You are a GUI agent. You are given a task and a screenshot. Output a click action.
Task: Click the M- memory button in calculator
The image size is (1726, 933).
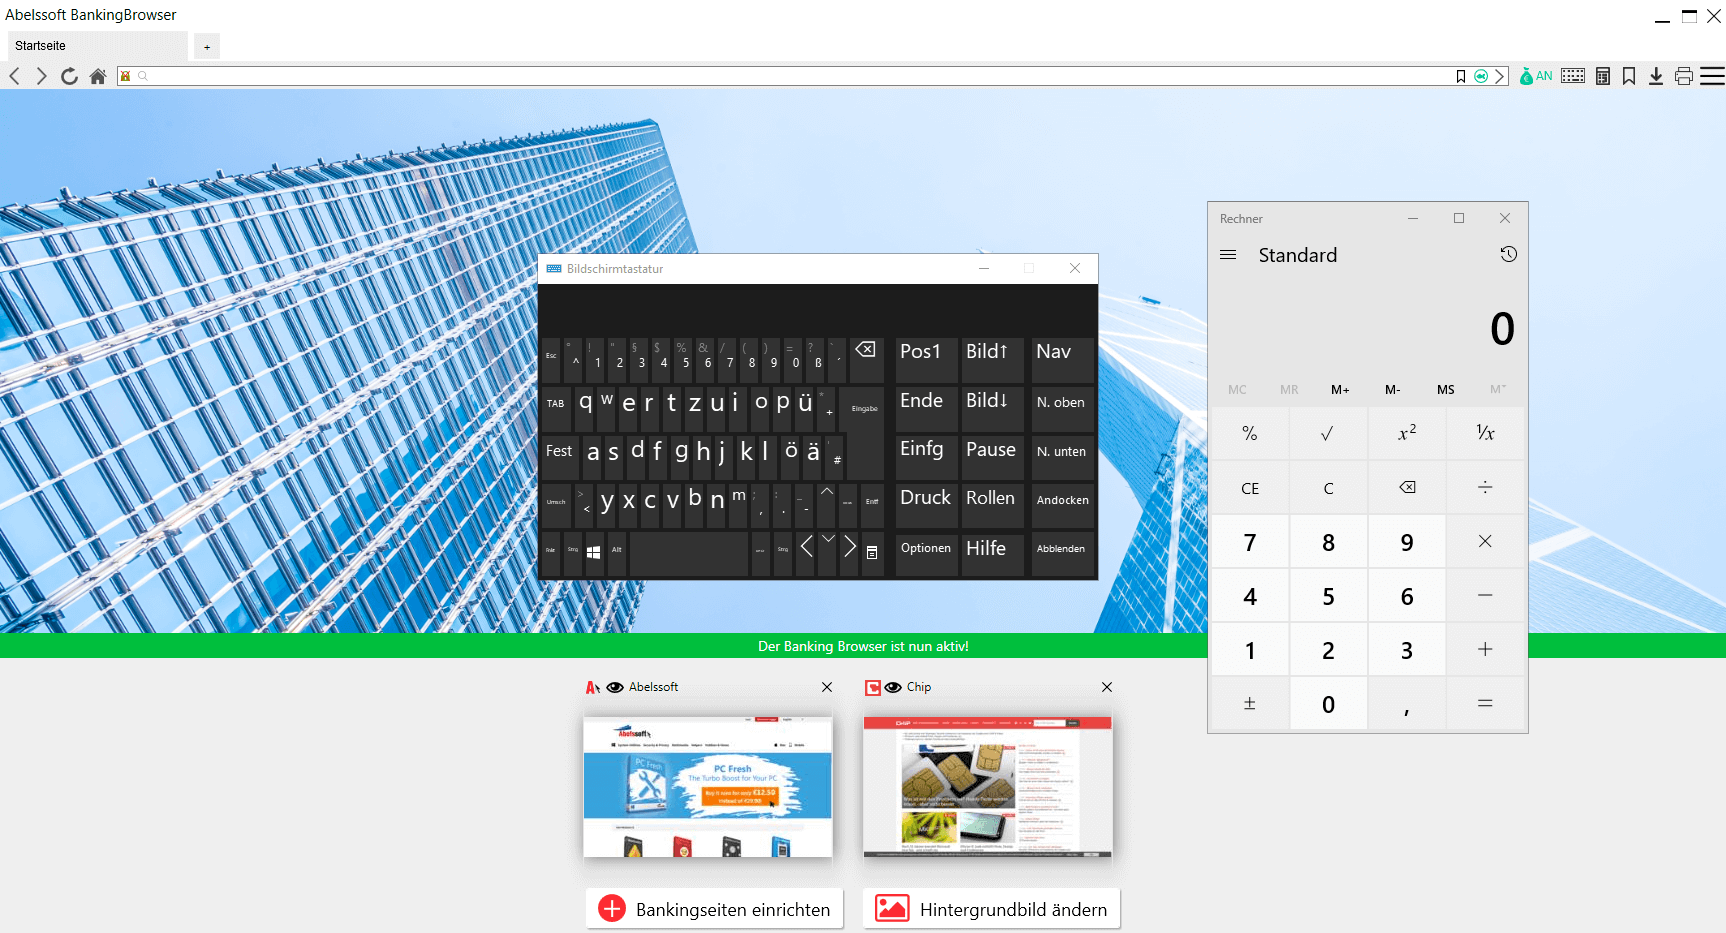click(1393, 389)
